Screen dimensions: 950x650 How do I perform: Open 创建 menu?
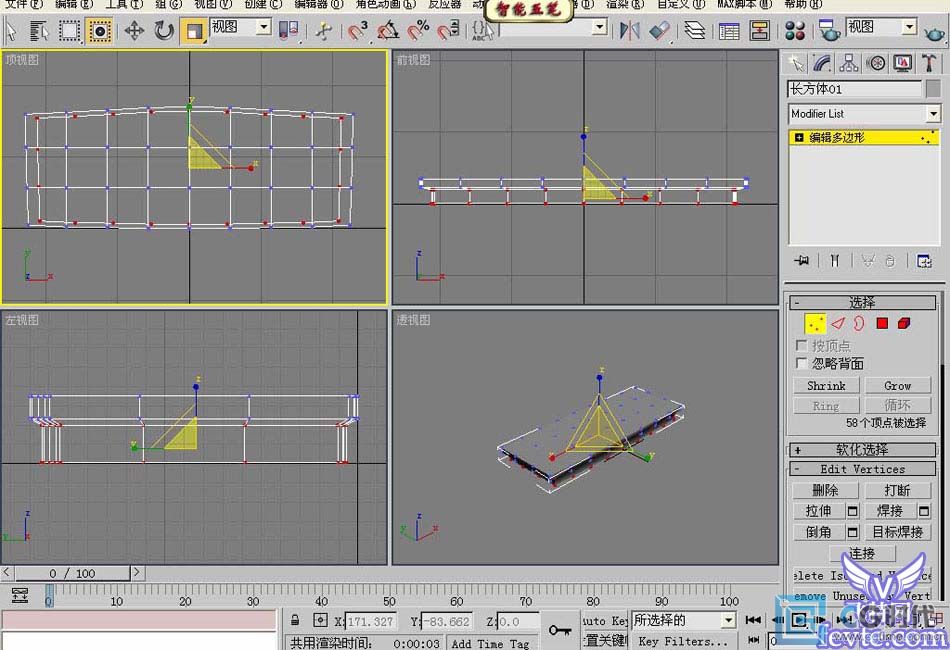point(263,4)
